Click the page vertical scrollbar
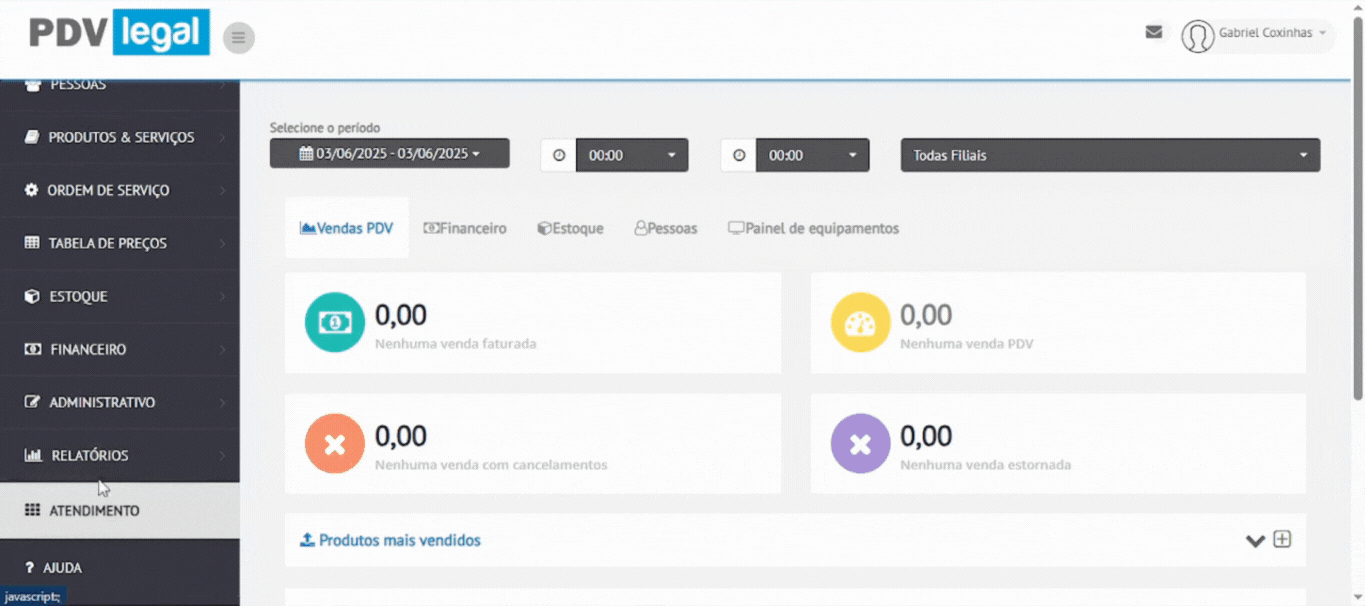Viewport: 1365px width, 606px height. (x=1357, y=220)
